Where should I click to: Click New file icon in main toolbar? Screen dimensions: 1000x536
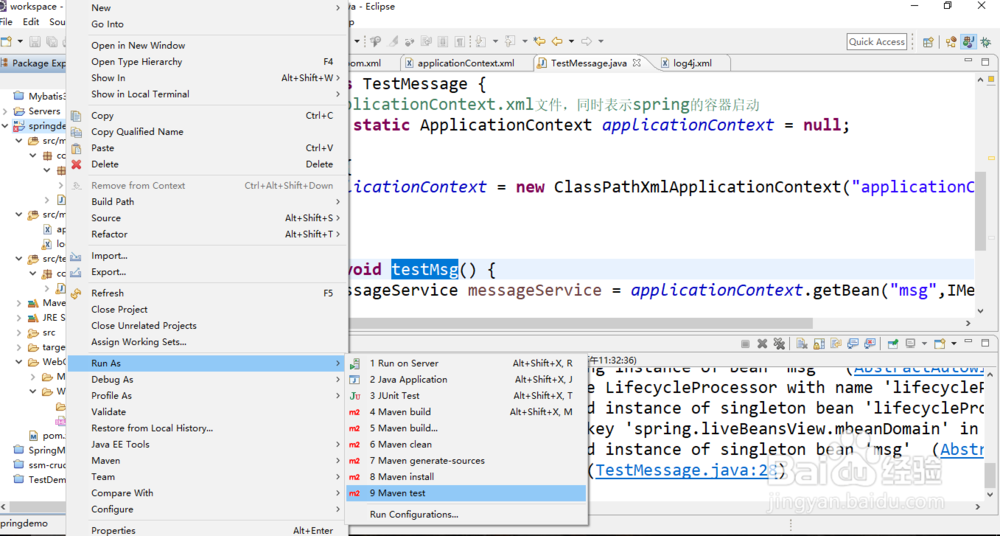(x=6, y=41)
